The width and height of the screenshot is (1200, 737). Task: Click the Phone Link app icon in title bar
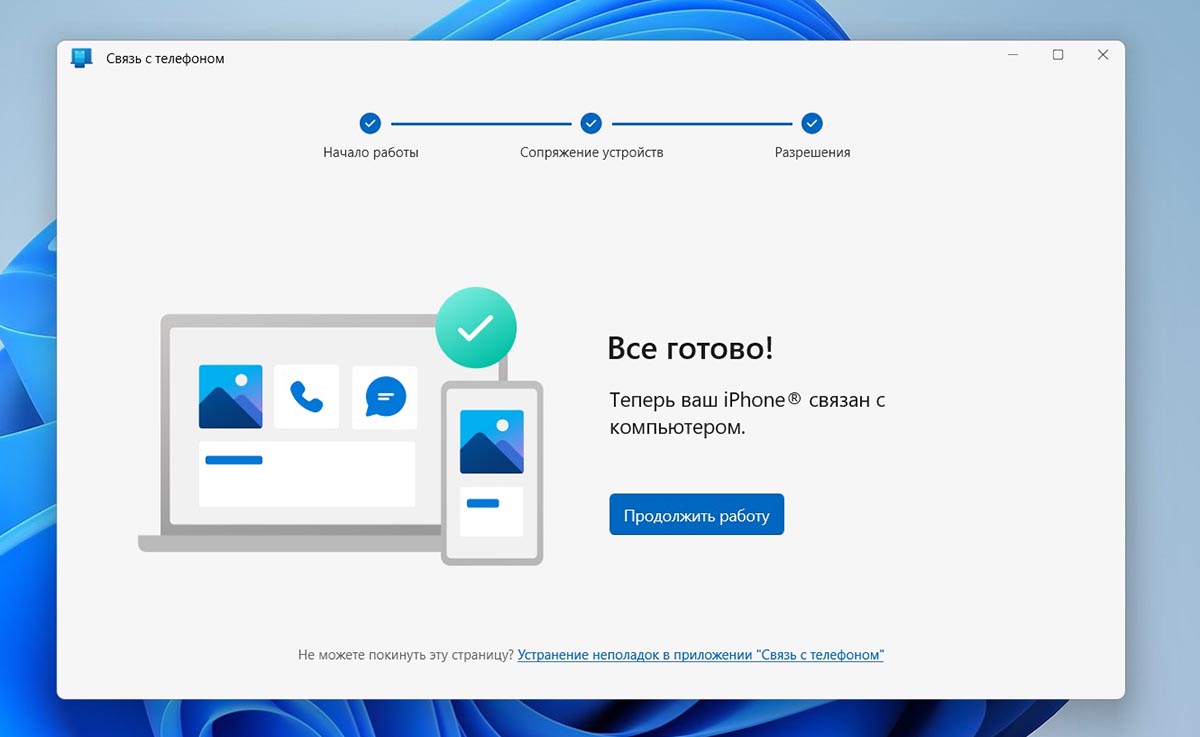click(x=82, y=58)
